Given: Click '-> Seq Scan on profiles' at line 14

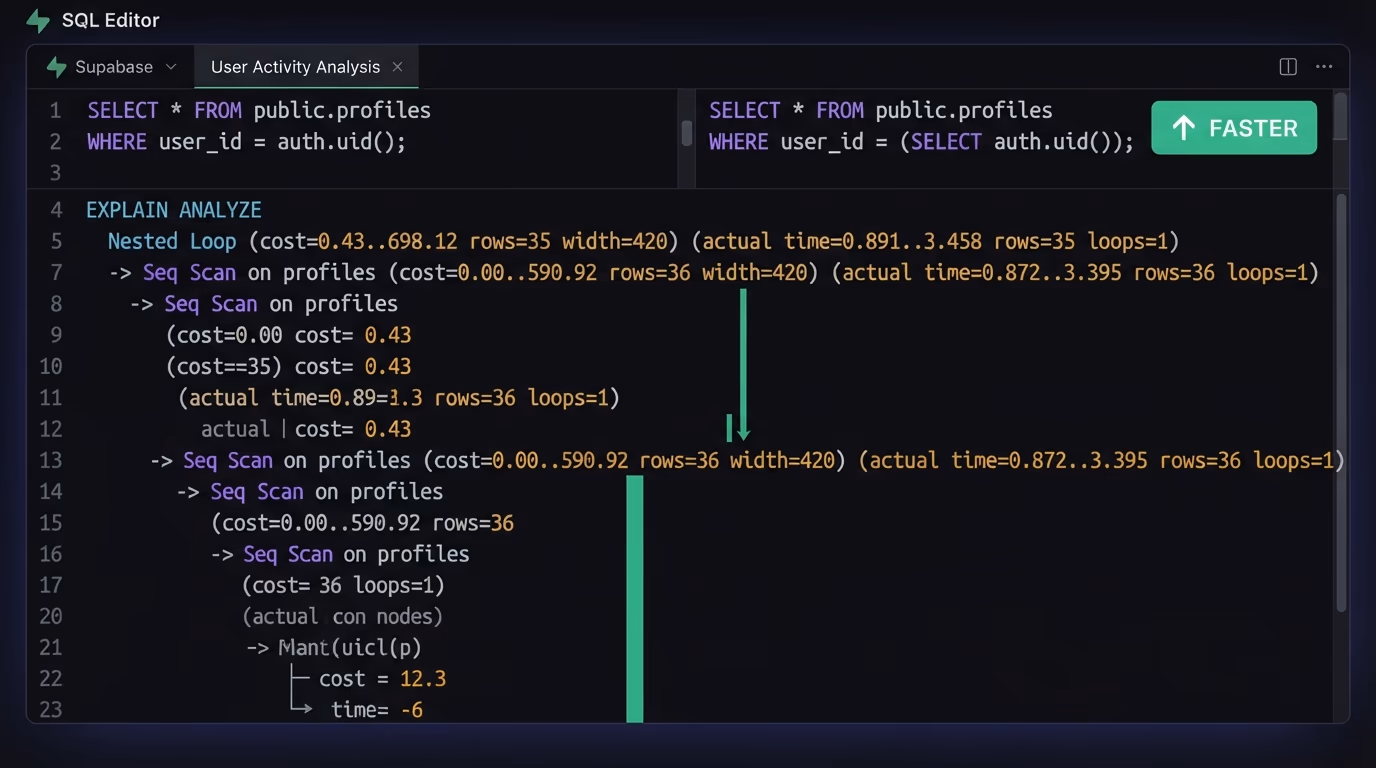Looking at the screenshot, I should 310,491.
